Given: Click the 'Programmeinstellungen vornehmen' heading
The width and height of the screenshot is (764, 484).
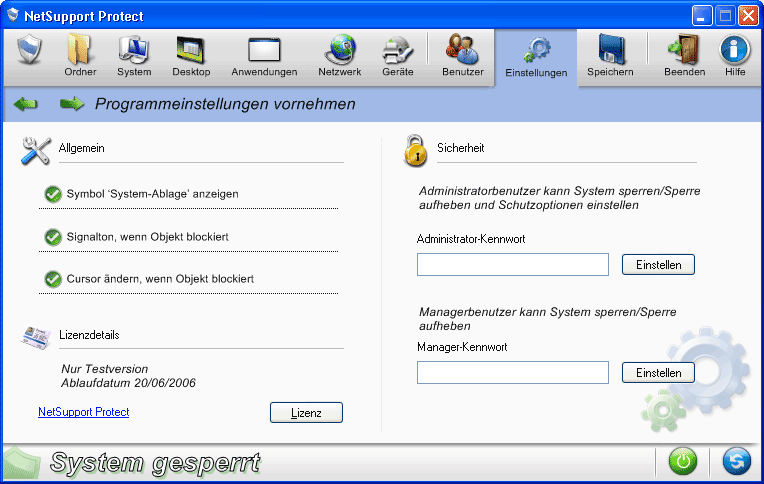Looking at the screenshot, I should (225, 104).
